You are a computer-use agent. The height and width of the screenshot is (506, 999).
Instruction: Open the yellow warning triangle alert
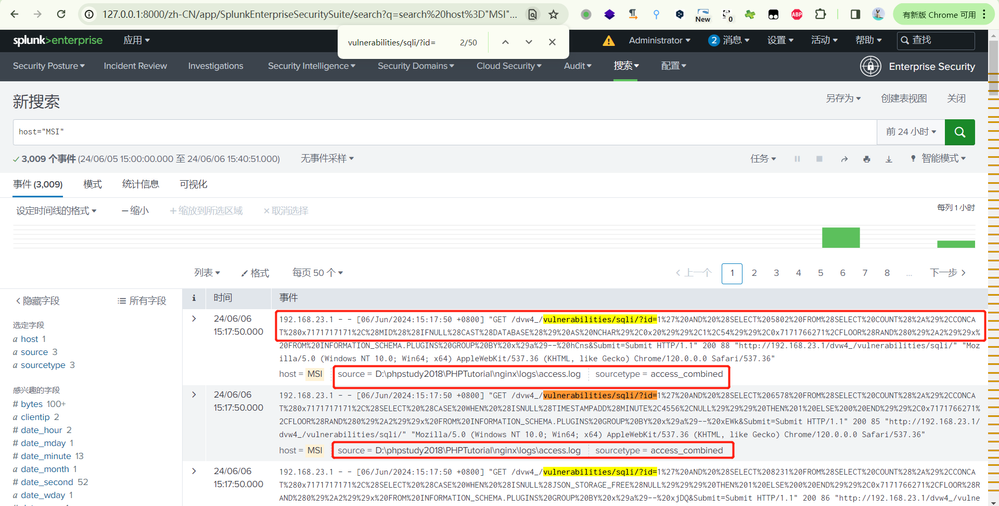(608, 41)
